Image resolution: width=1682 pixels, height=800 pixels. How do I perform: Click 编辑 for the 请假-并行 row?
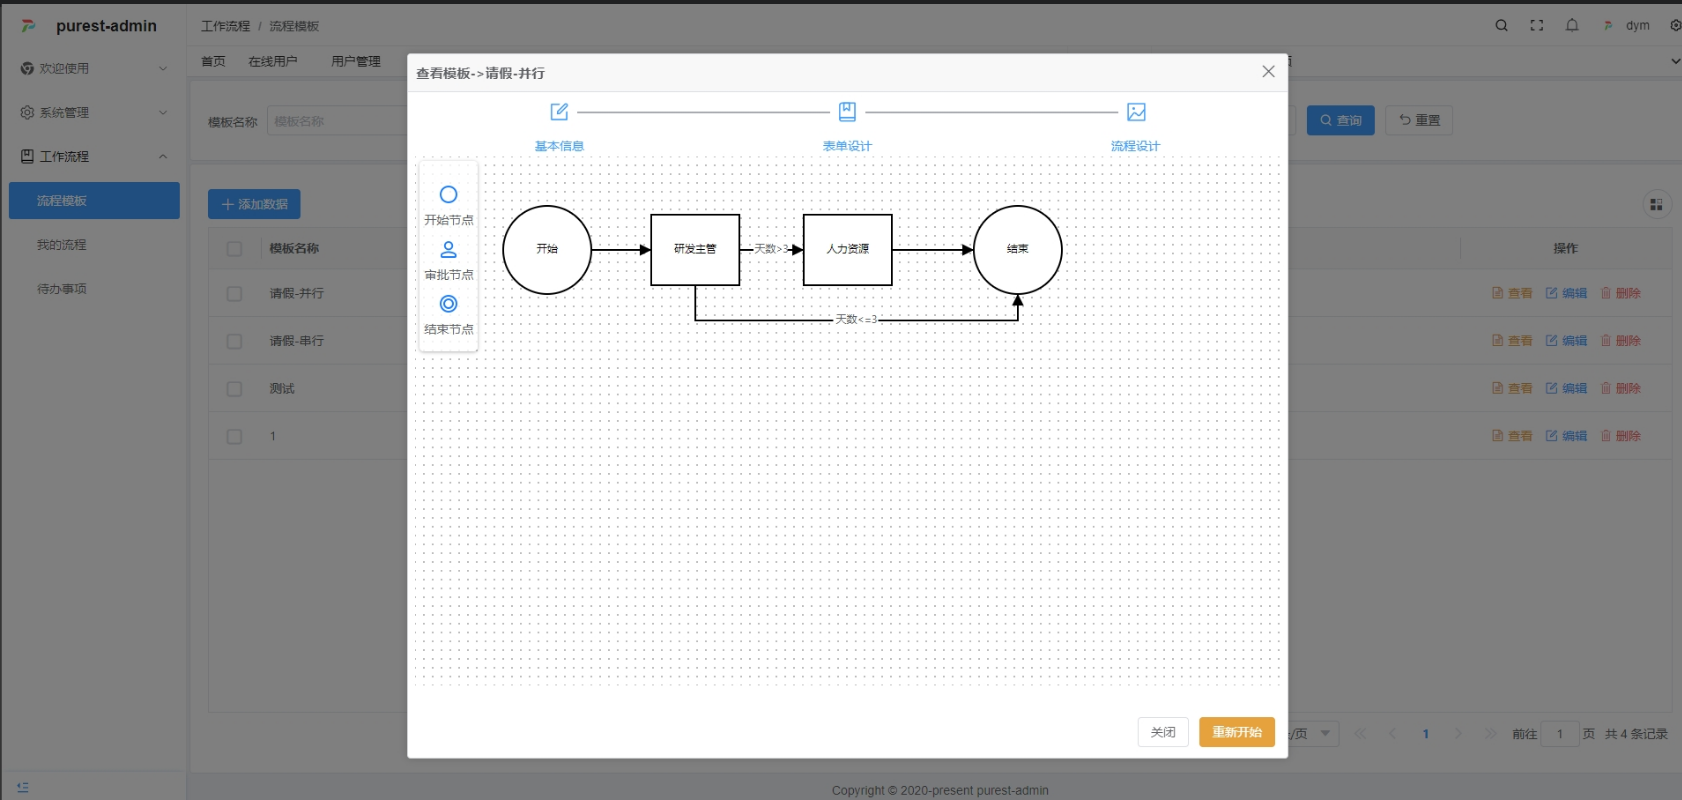pyautogui.click(x=1567, y=293)
